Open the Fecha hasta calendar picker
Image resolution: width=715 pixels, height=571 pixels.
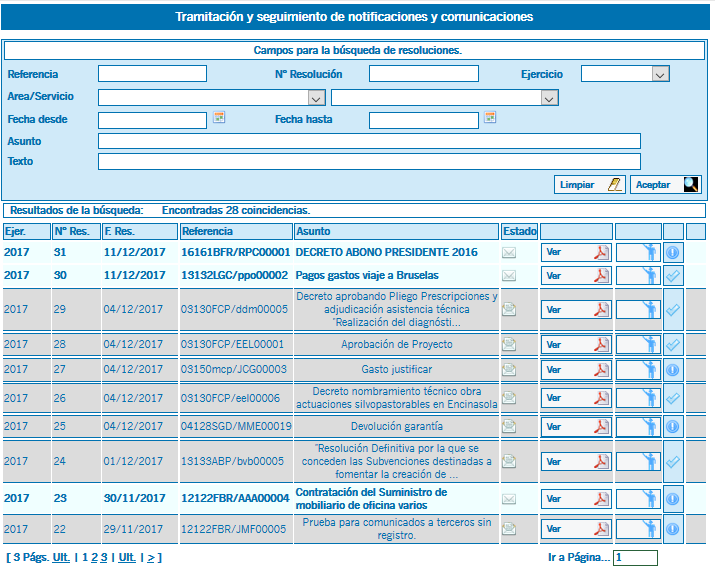click(490, 117)
